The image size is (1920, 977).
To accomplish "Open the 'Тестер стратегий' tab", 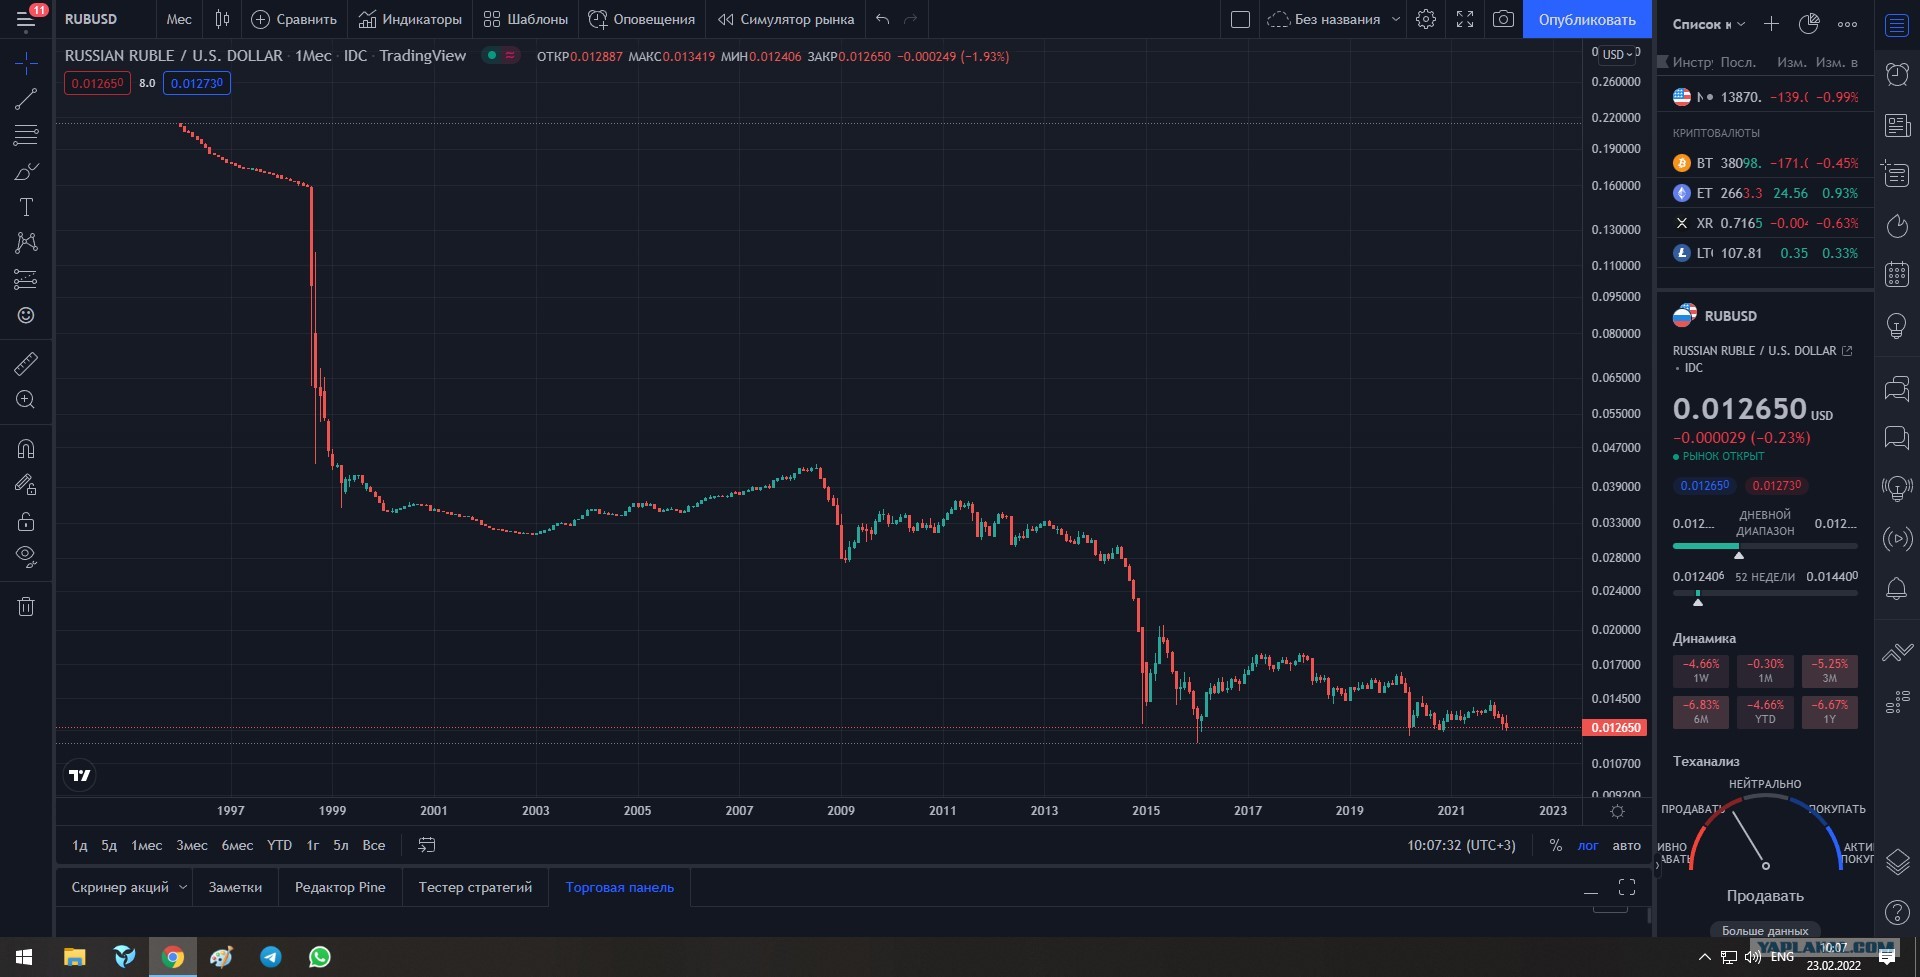I will (475, 887).
